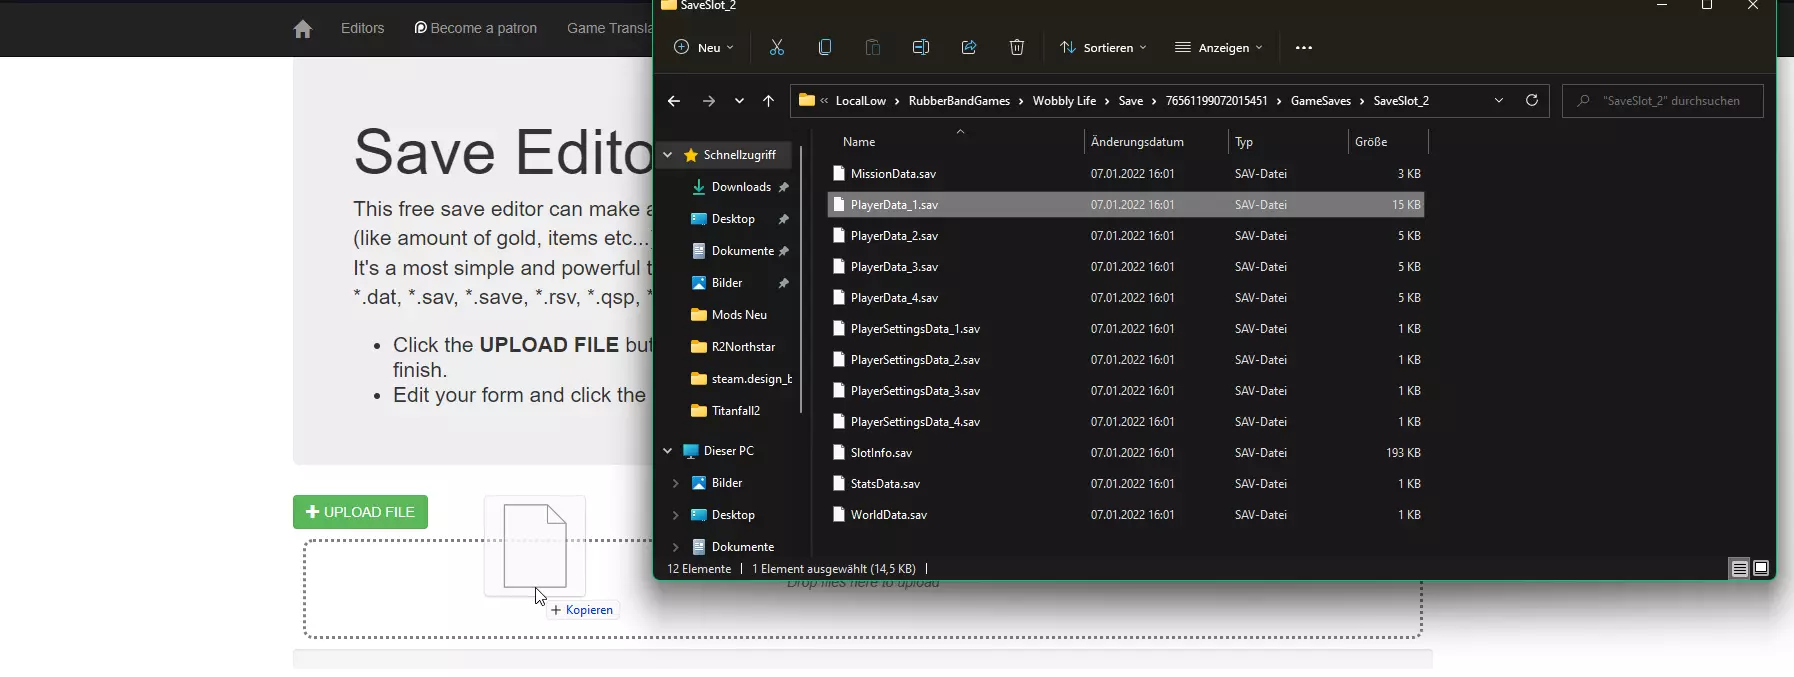Switch to large thumbnails view in status bar

click(x=1761, y=568)
